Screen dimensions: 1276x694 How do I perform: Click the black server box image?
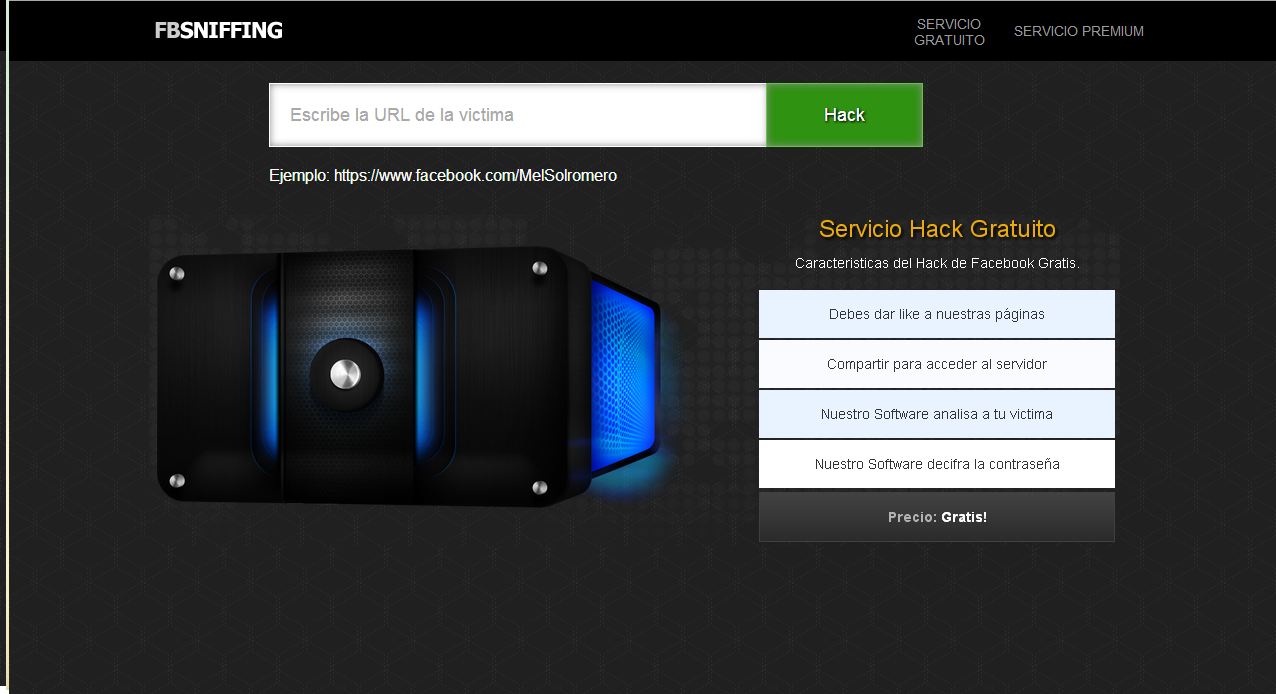point(410,376)
